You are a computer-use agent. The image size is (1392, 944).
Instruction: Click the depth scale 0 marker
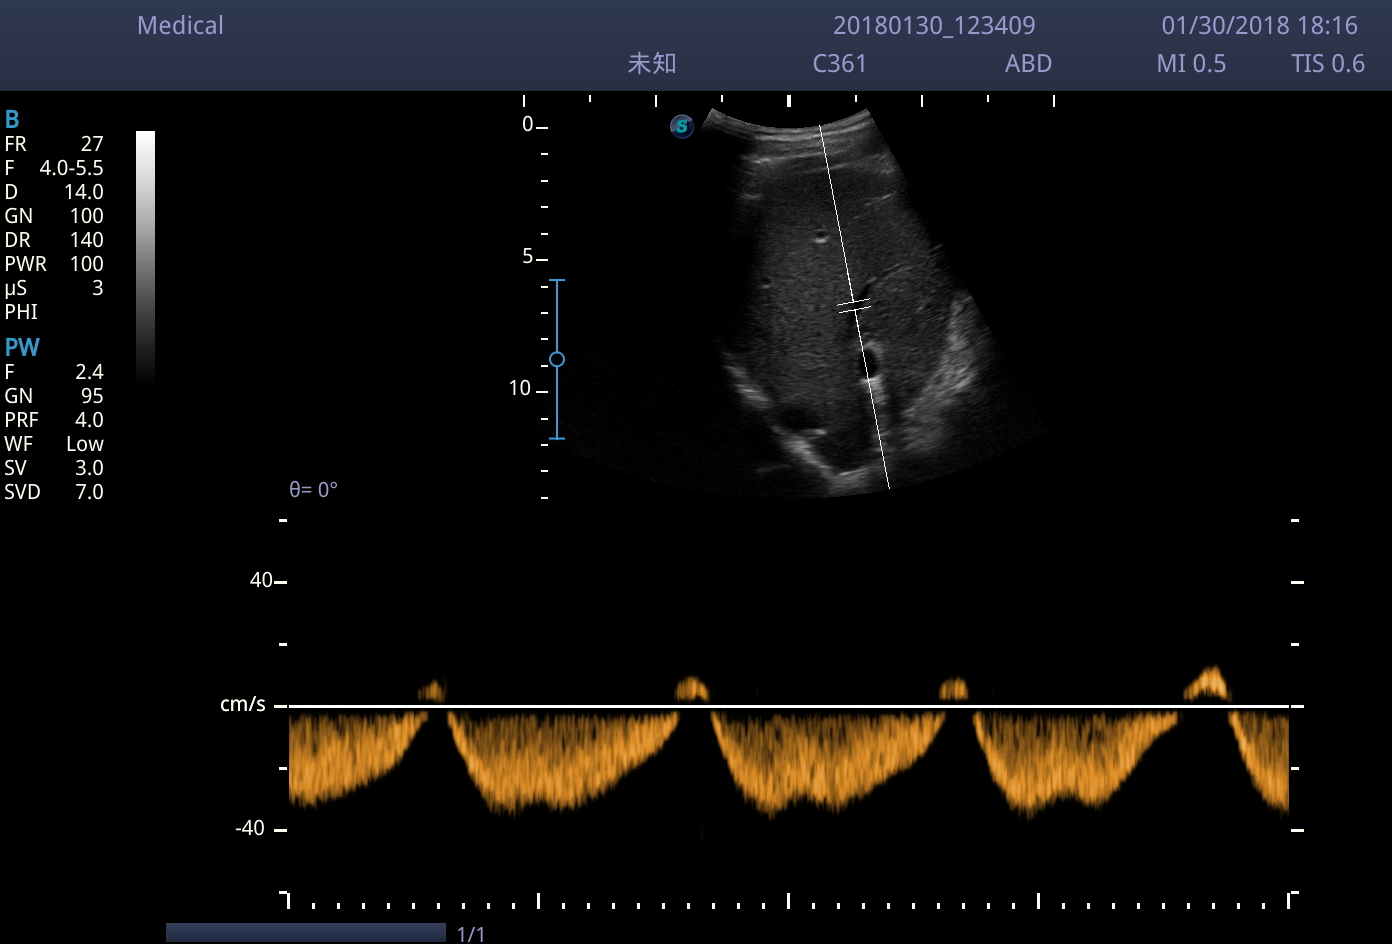[x=528, y=125]
